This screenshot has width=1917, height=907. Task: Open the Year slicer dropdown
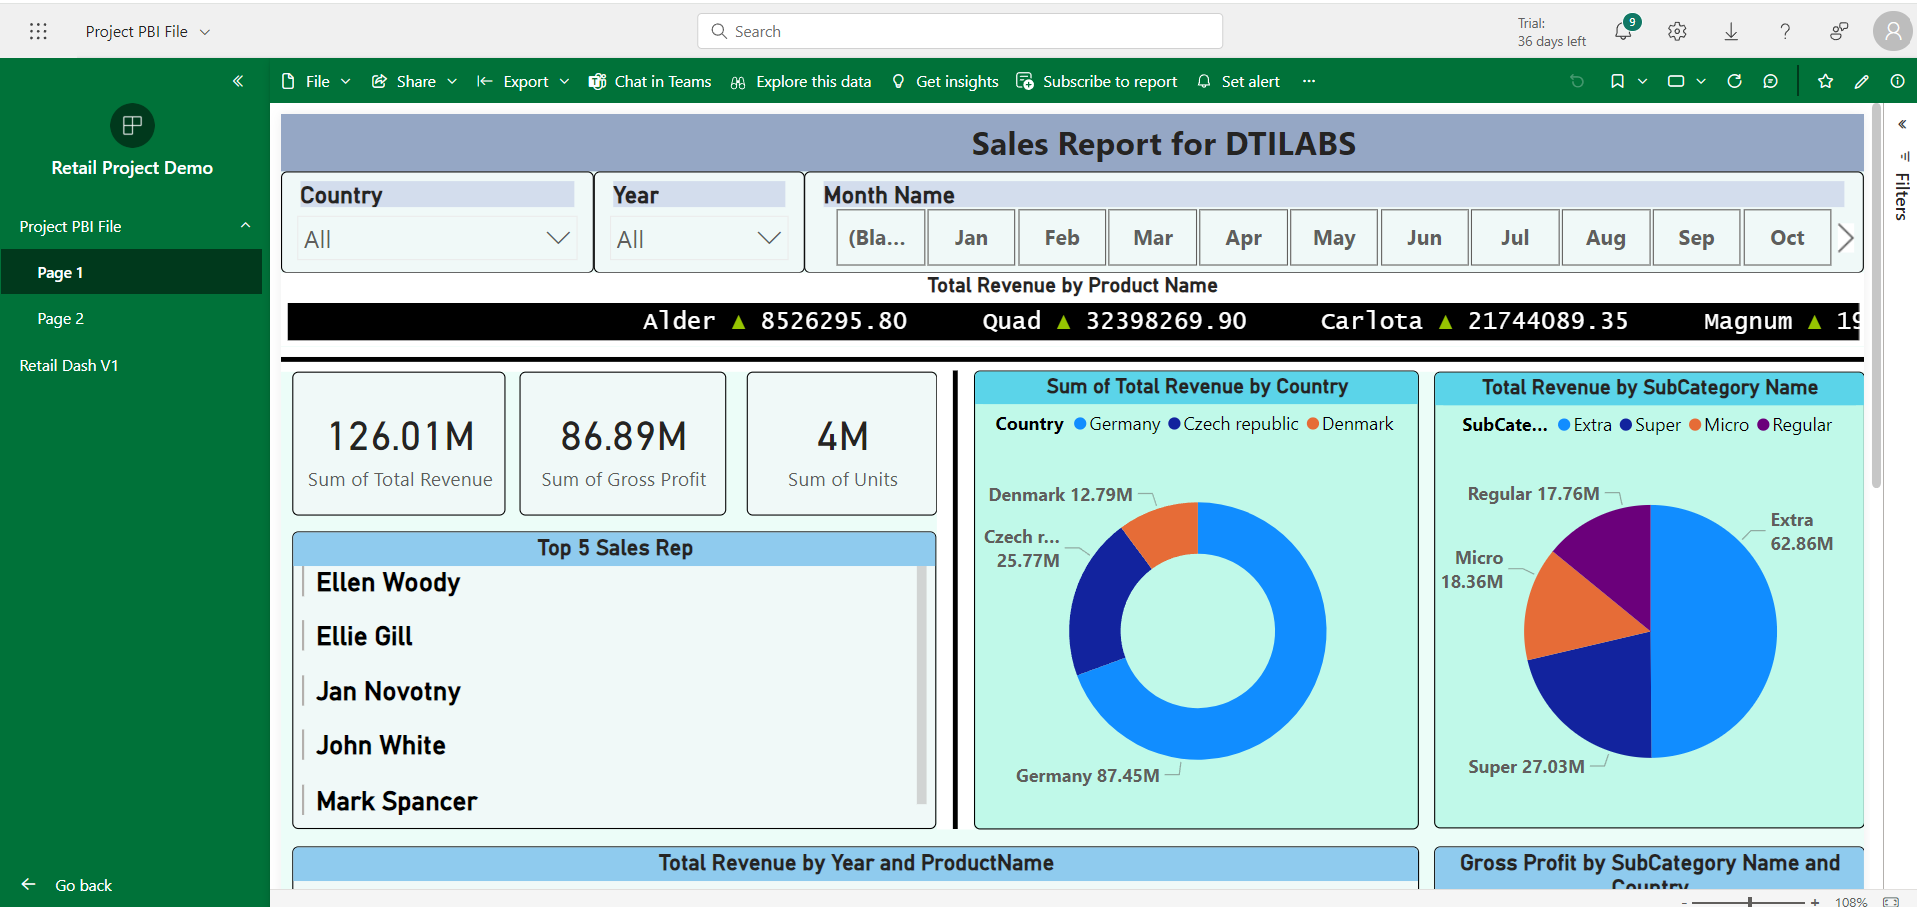click(768, 238)
